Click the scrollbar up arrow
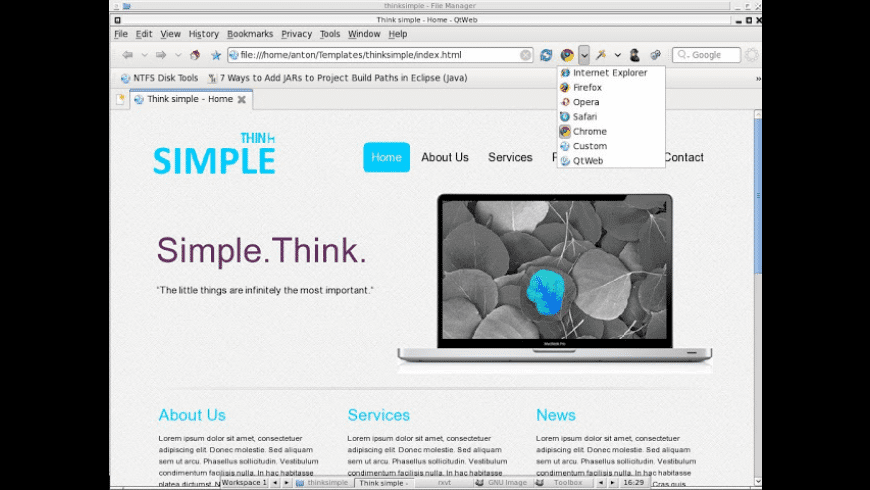This screenshot has width=870, height=490. (757, 114)
